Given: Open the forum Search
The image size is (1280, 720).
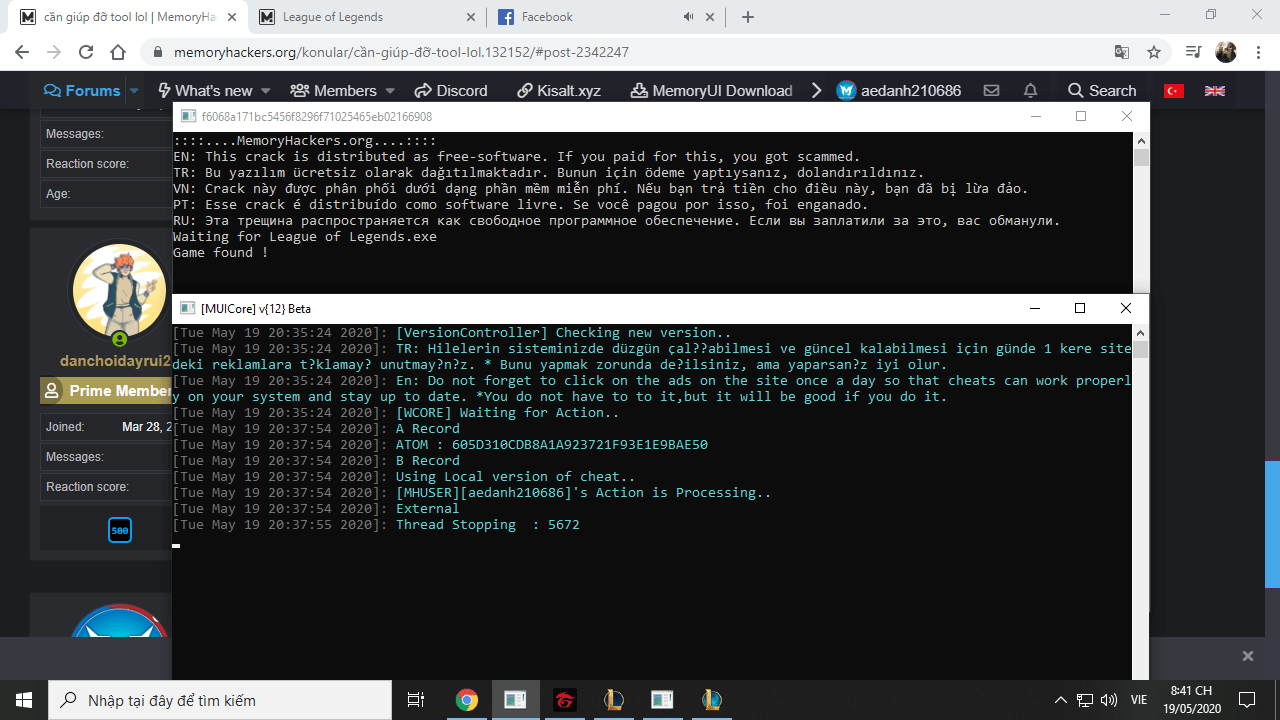Looking at the screenshot, I should point(1102,91).
